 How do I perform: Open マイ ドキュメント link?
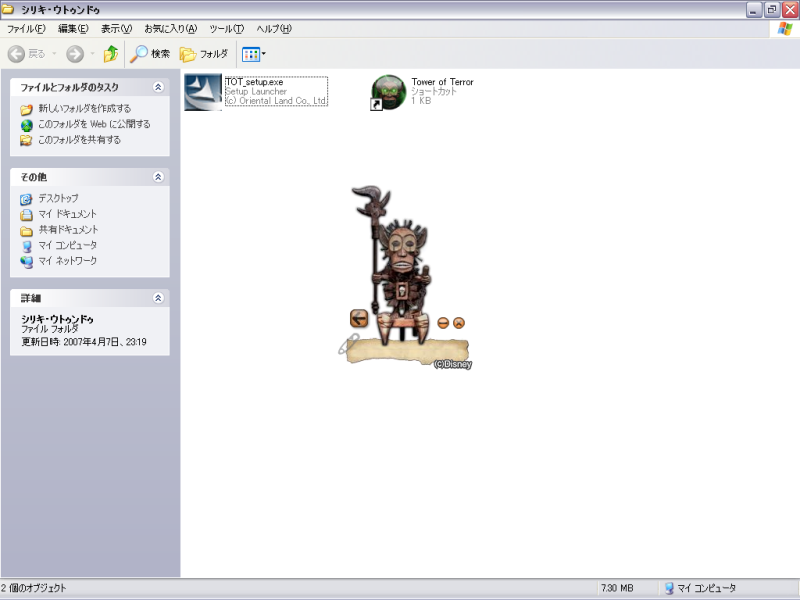pyautogui.click(x=67, y=214)
